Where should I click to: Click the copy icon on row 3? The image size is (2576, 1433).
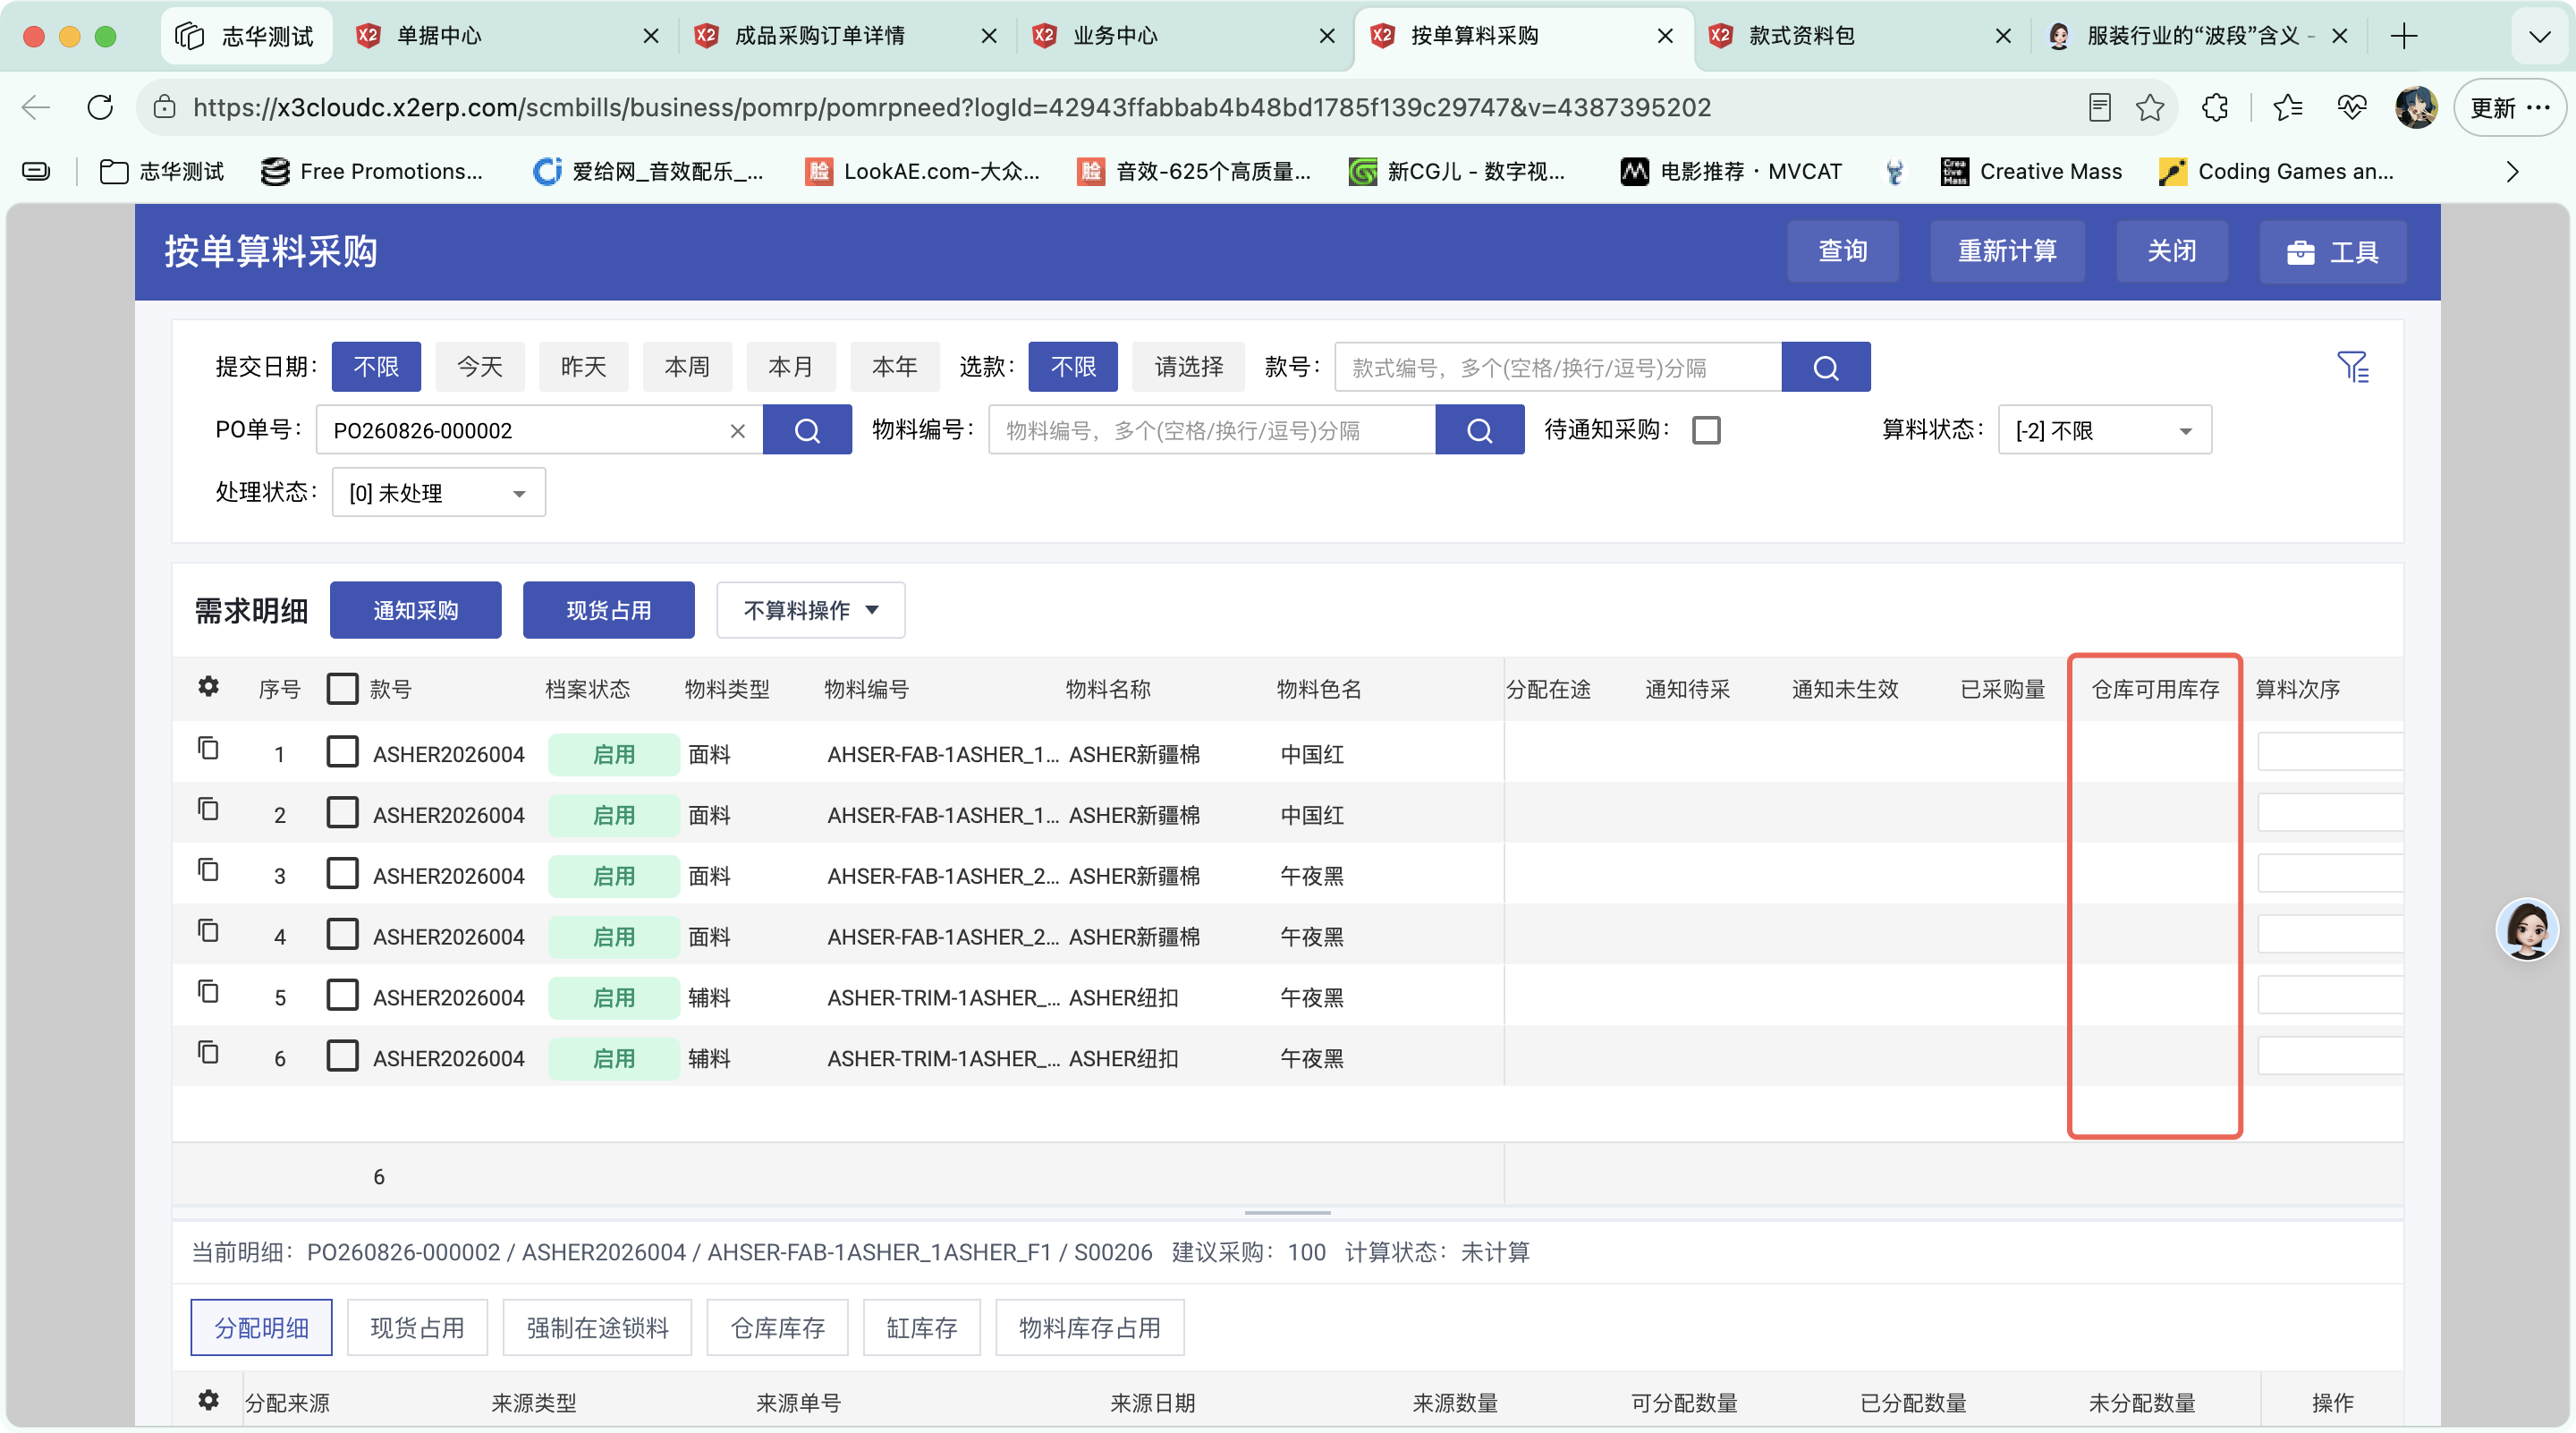[208, 871]
